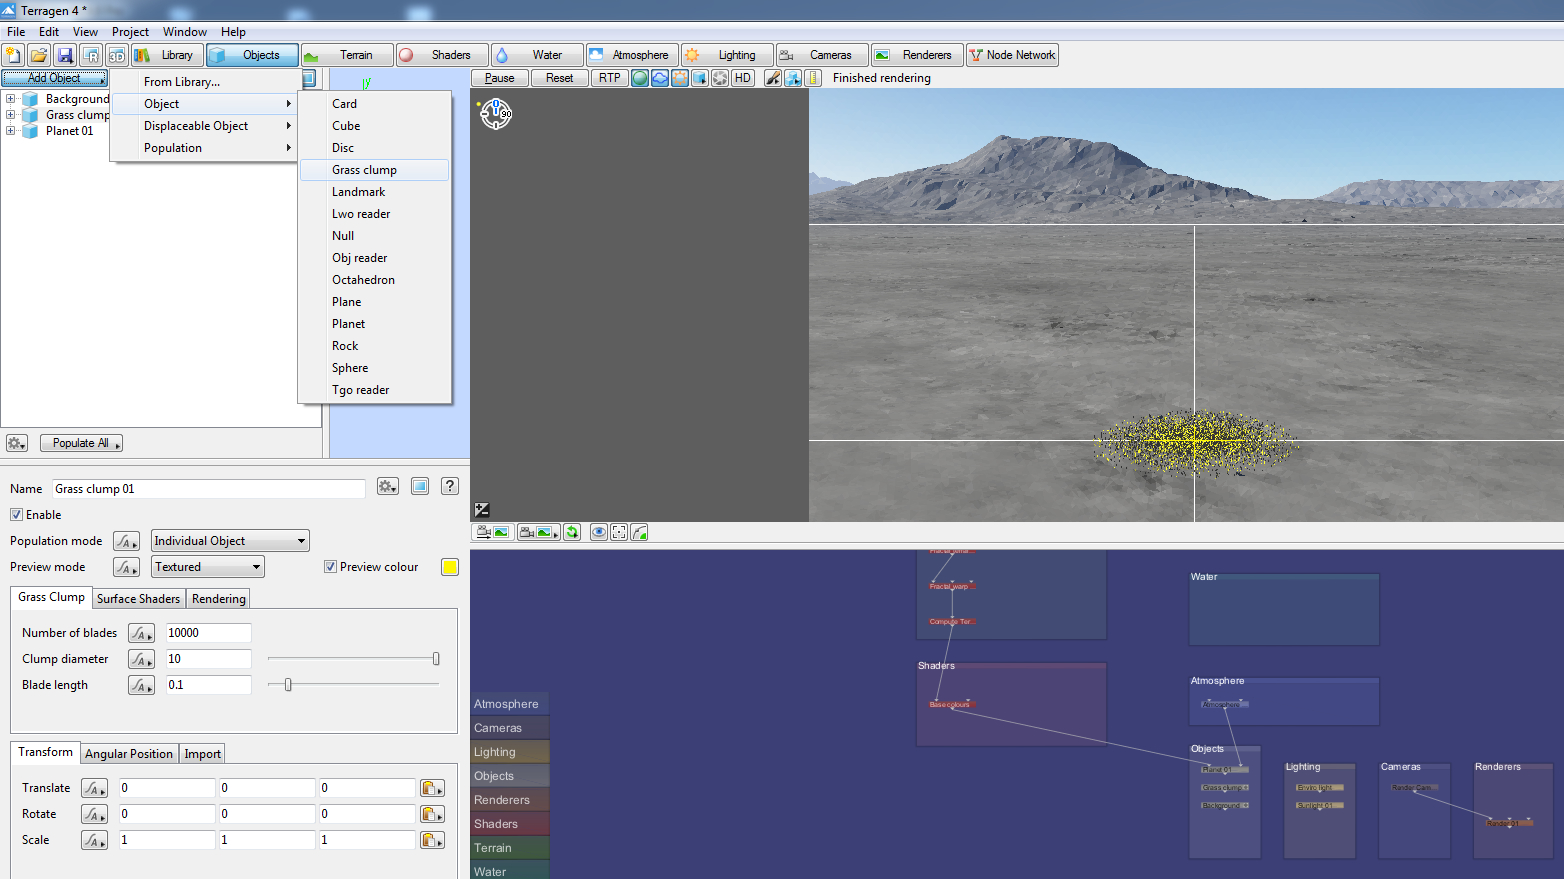Expand the Planet 01 tree item

click(x=10, y=131)
